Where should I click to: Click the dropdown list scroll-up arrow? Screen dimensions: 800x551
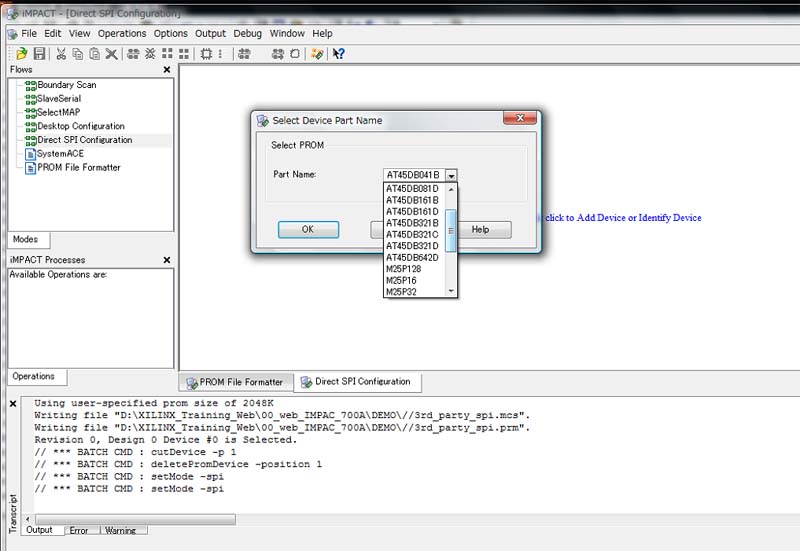tap(451, 190)
